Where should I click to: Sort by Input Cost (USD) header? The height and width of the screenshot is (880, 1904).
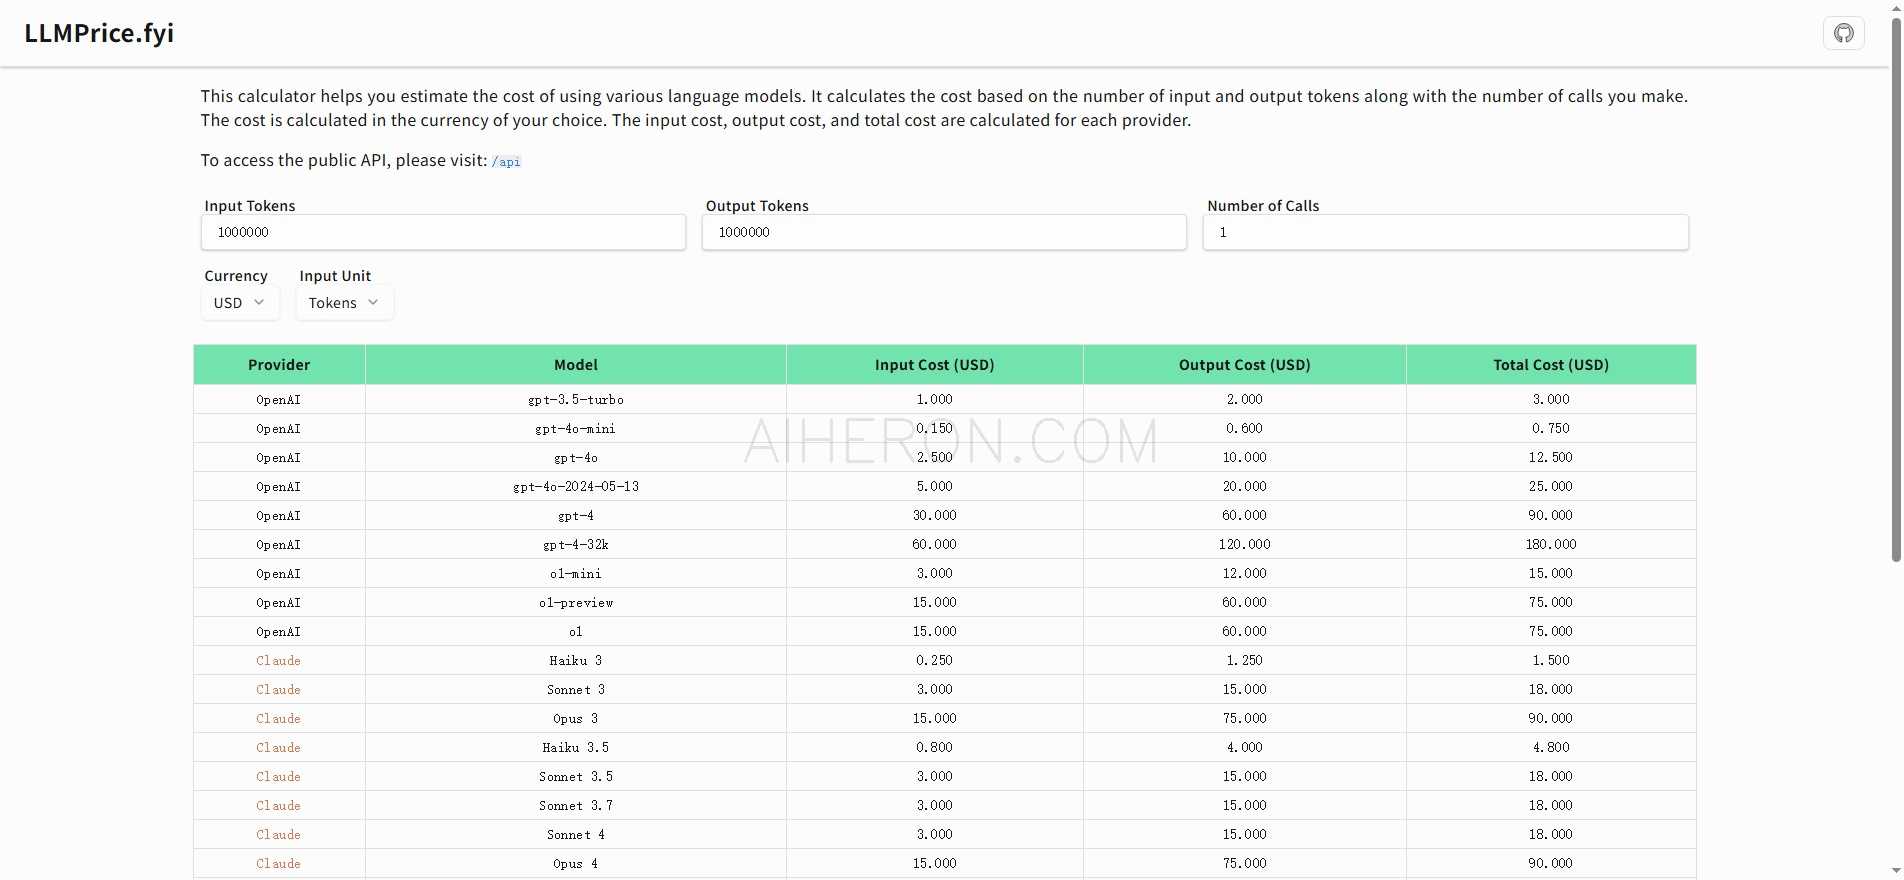pos(934,365)
